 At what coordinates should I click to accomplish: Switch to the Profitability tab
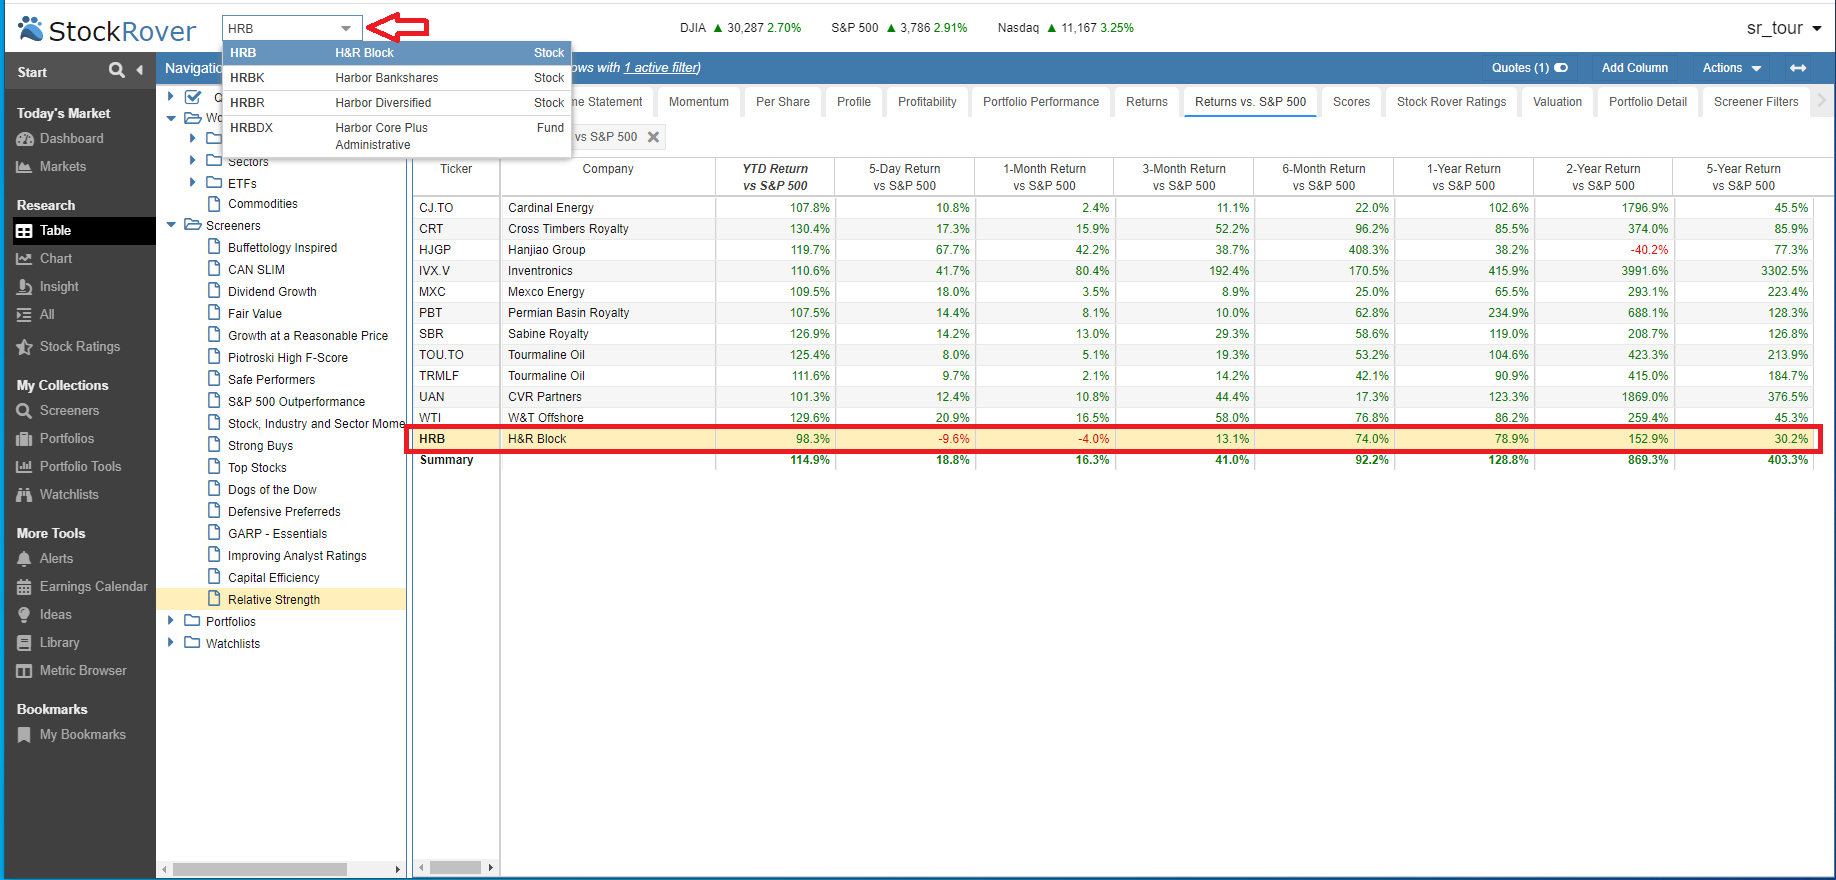(x=927, y=102)
